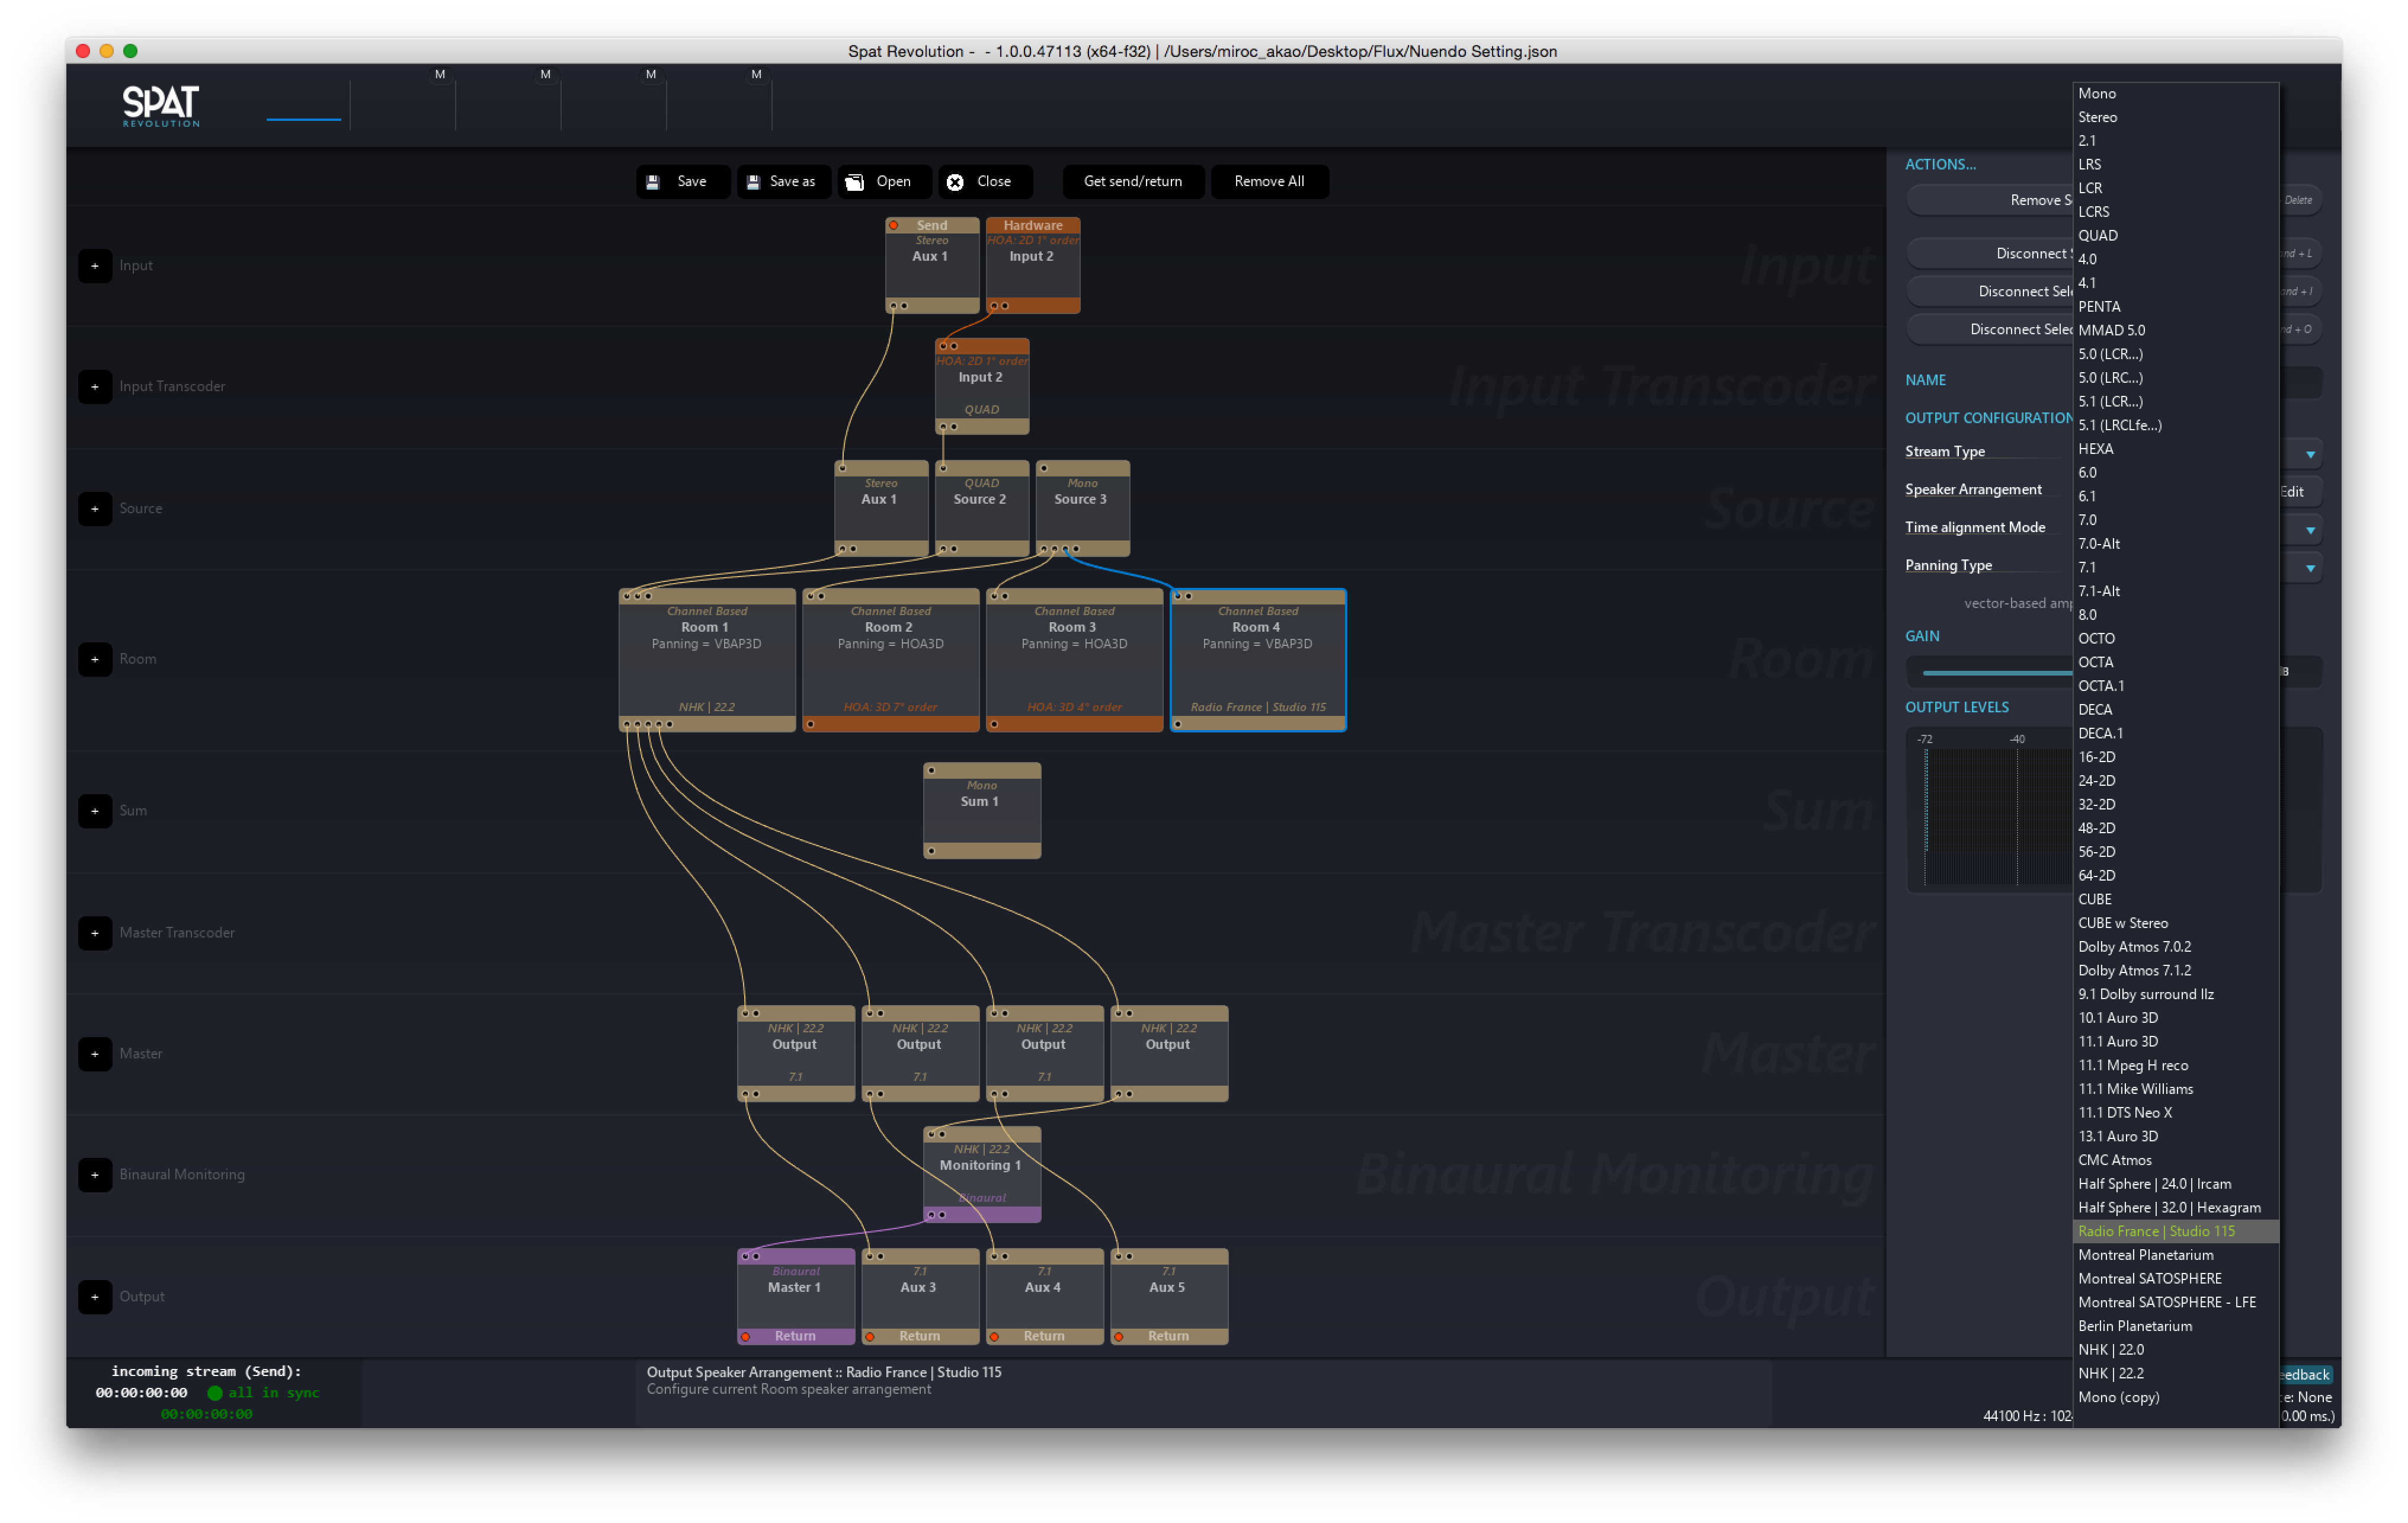Add module in Input row plus button
Screen dimensions: 2408x1523
95,266
